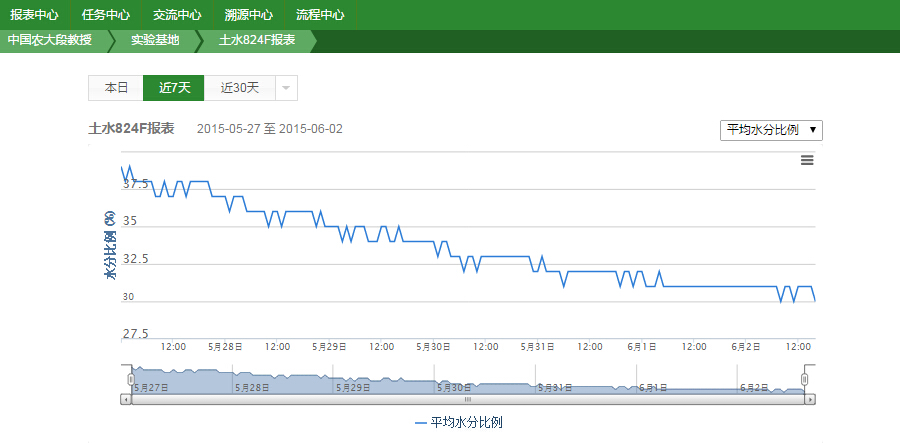Click the 实验基地 breadcrumb link

[156, 41]
